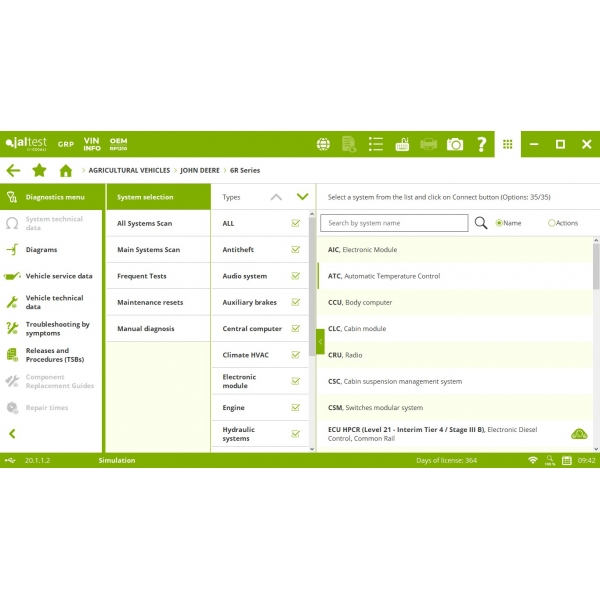Click the Search by system name field
Viewport: 600px width, 600px height.
[x=396, y=223]
